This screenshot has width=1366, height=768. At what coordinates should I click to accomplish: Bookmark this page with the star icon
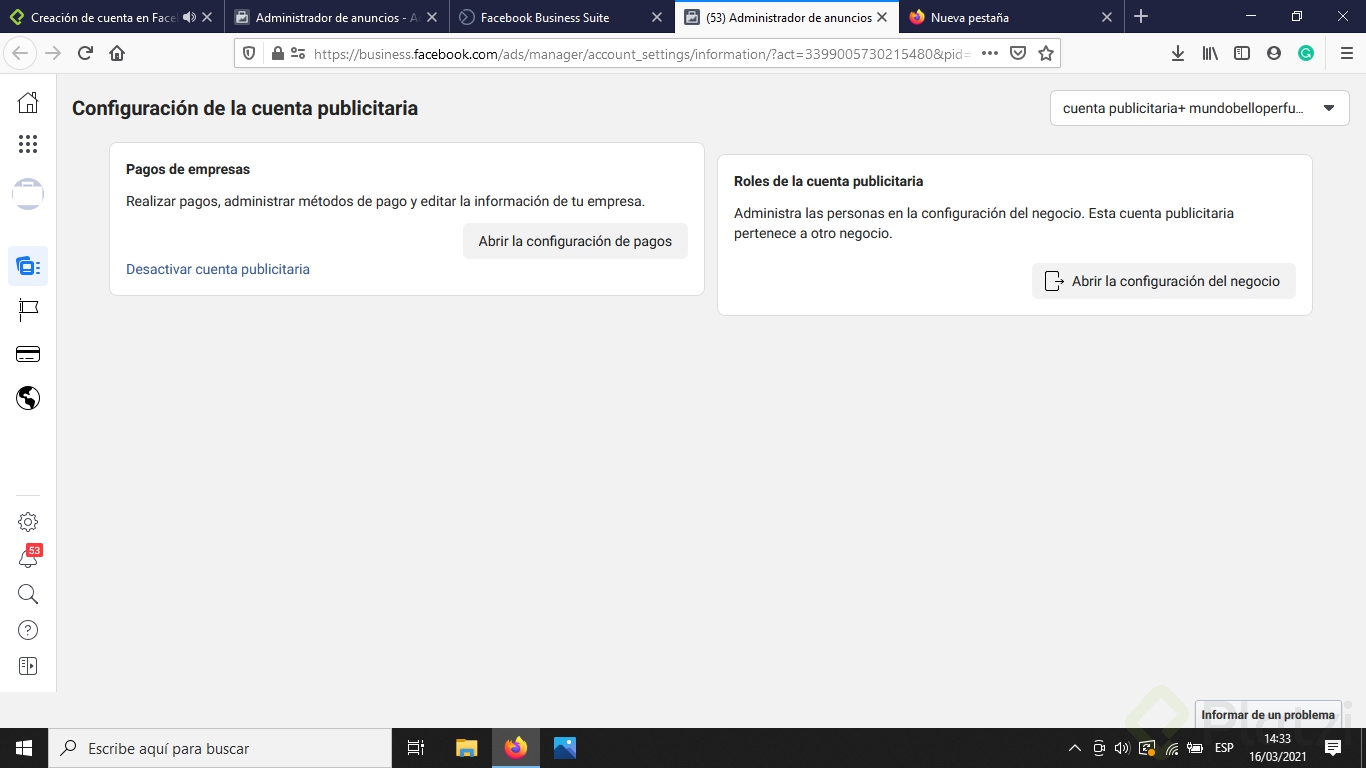(1046, 53)
